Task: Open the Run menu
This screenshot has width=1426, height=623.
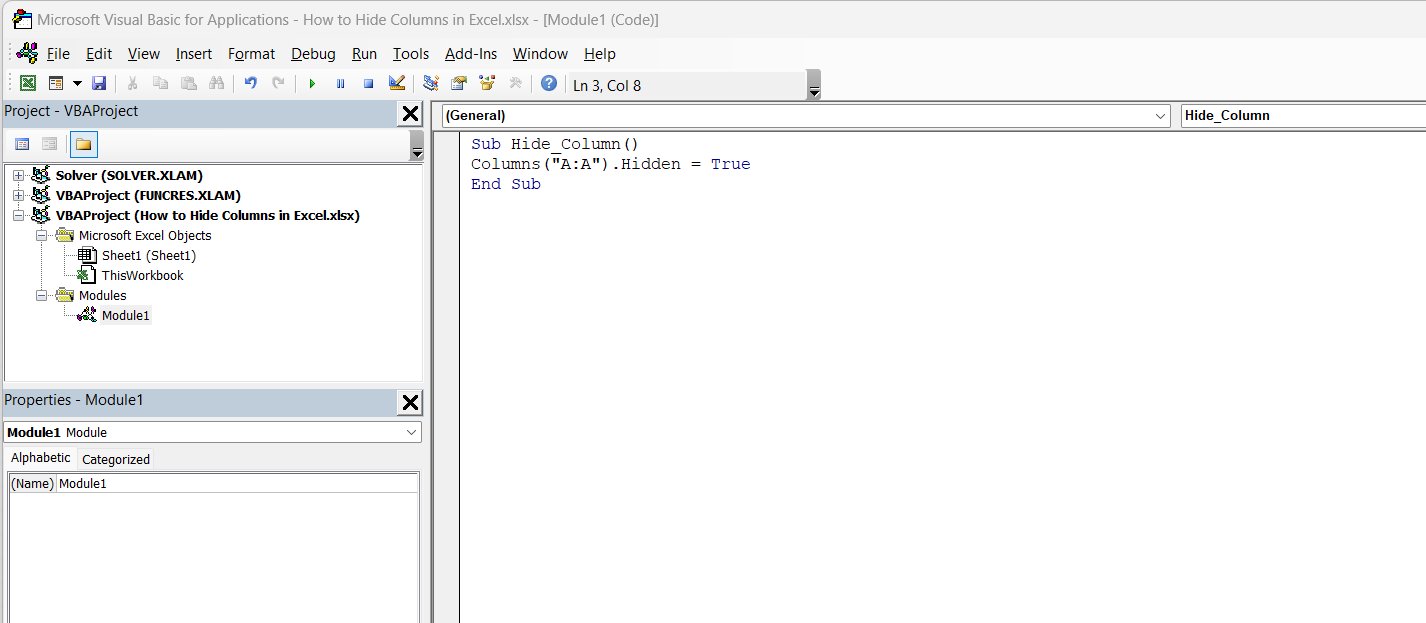Action: coord(365,54)
